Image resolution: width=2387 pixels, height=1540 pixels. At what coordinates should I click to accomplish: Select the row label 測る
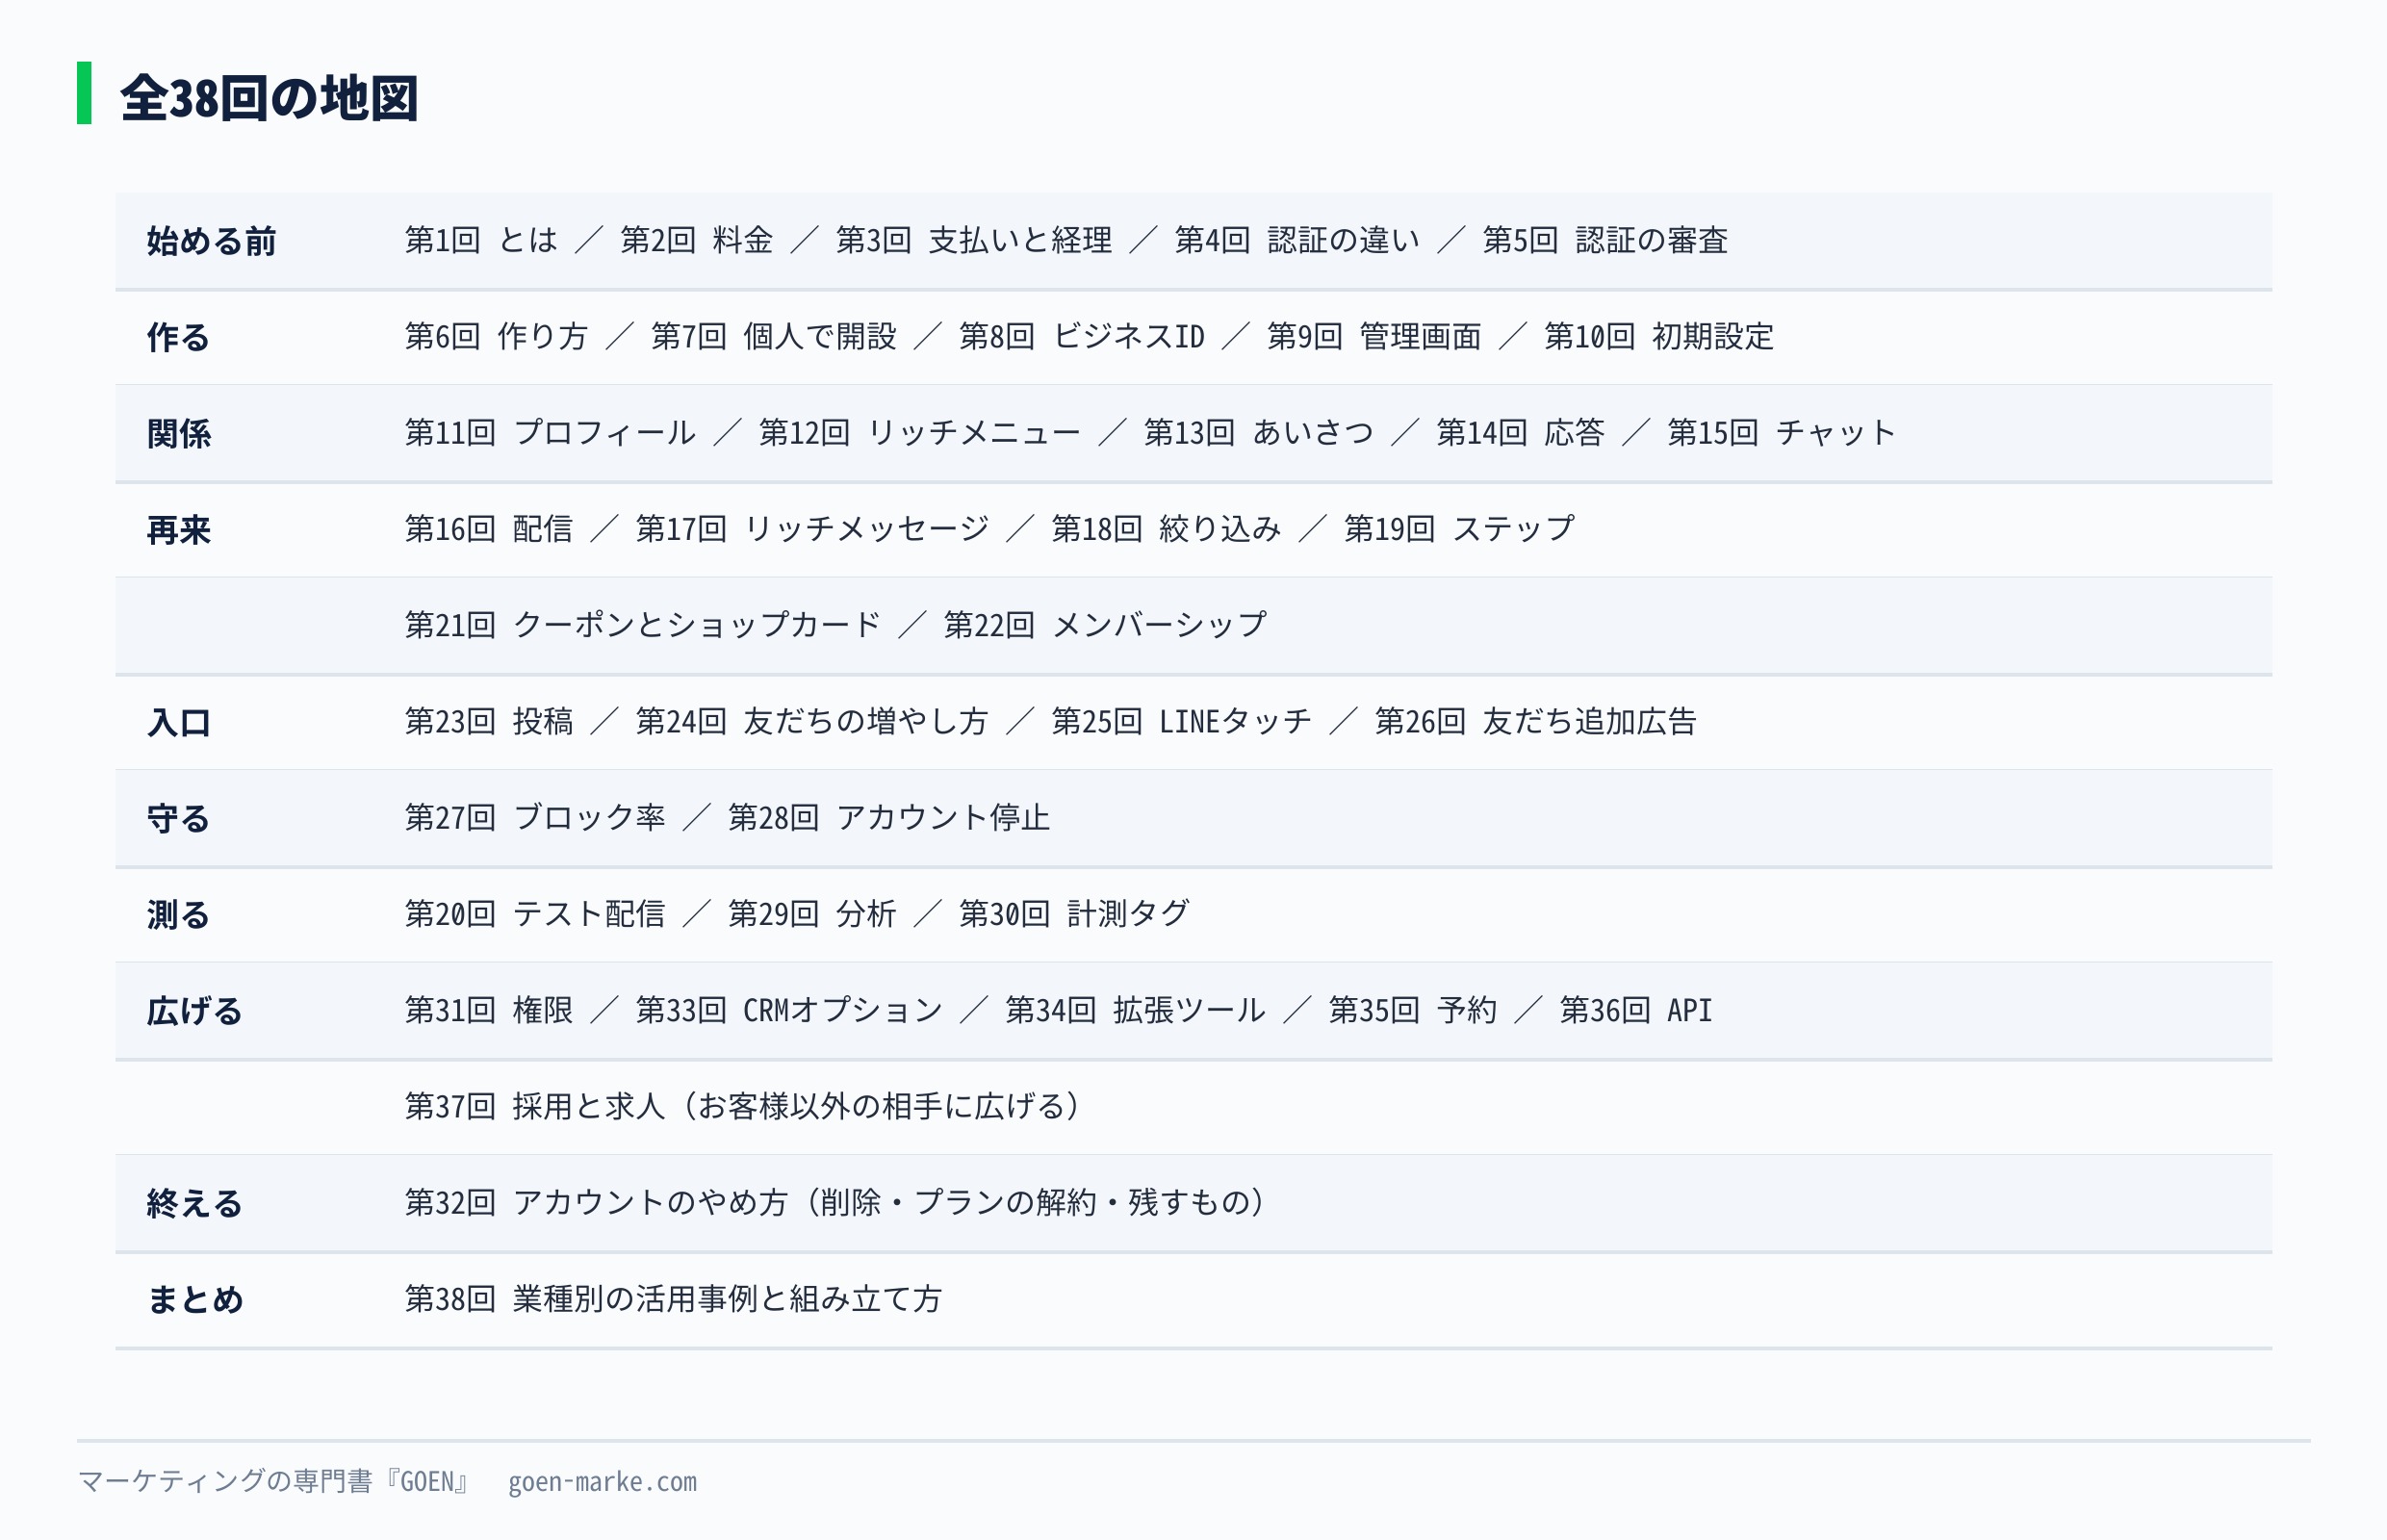click(178, 914)
